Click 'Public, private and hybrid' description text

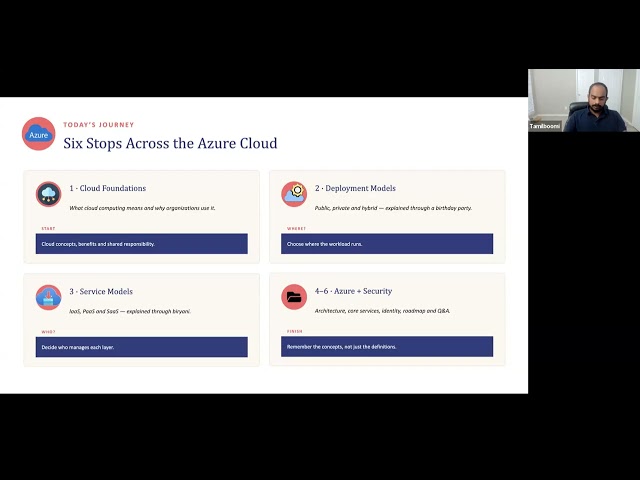[393, 208]
